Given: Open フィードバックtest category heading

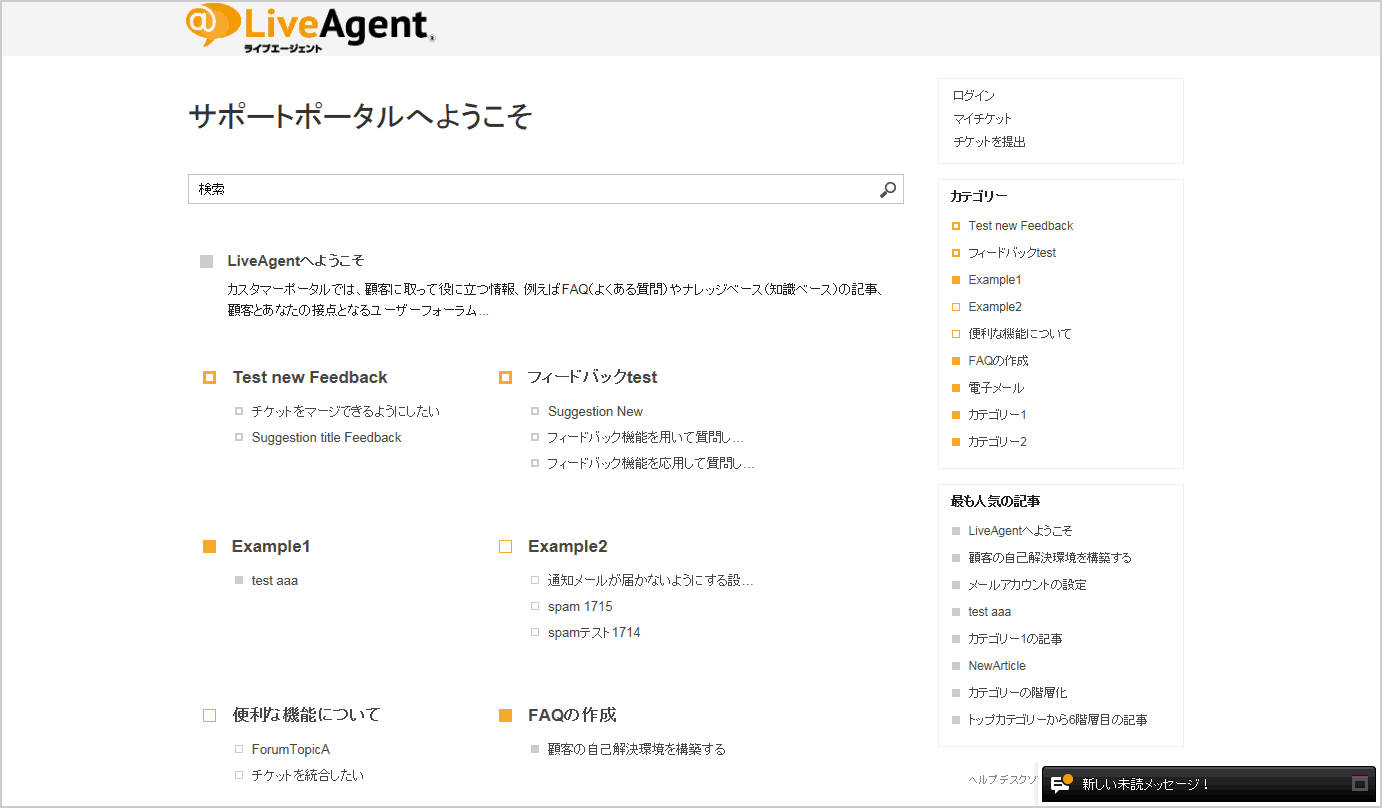Looking at the screenshot, I should (x=592, y=377).
